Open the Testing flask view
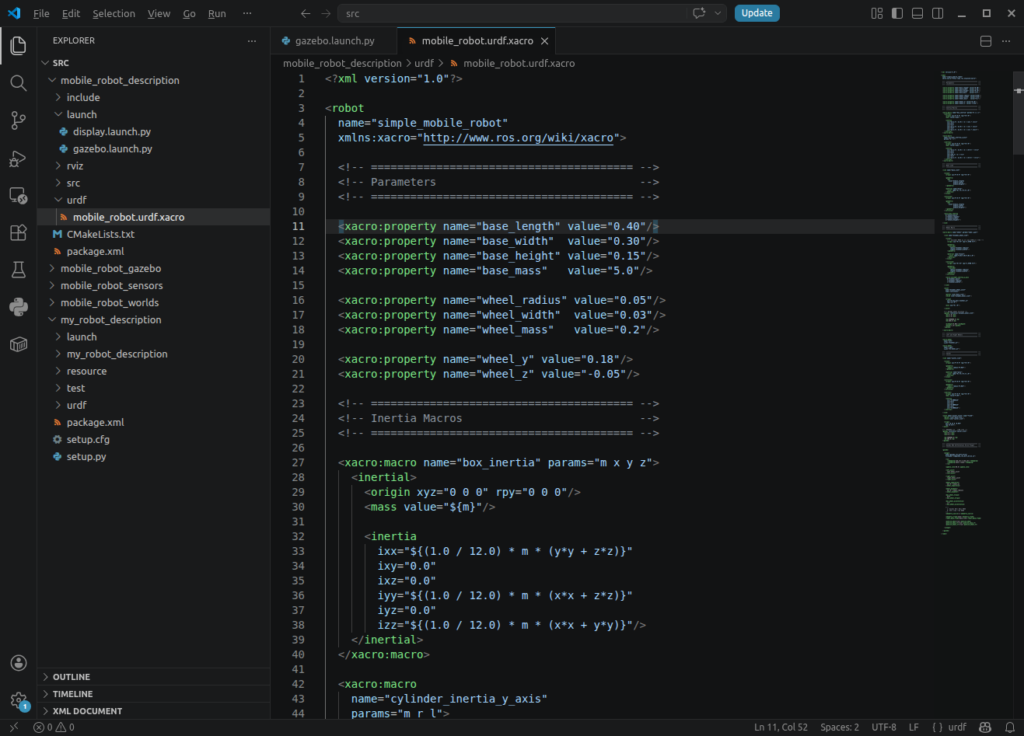1024x736 pixels. (x=18, y=270)
